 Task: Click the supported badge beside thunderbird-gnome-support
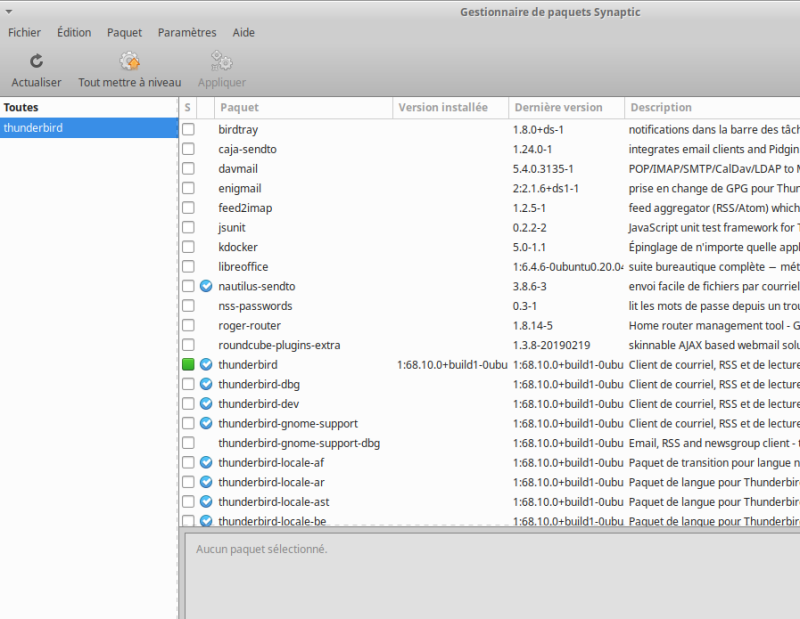(206, 424)
